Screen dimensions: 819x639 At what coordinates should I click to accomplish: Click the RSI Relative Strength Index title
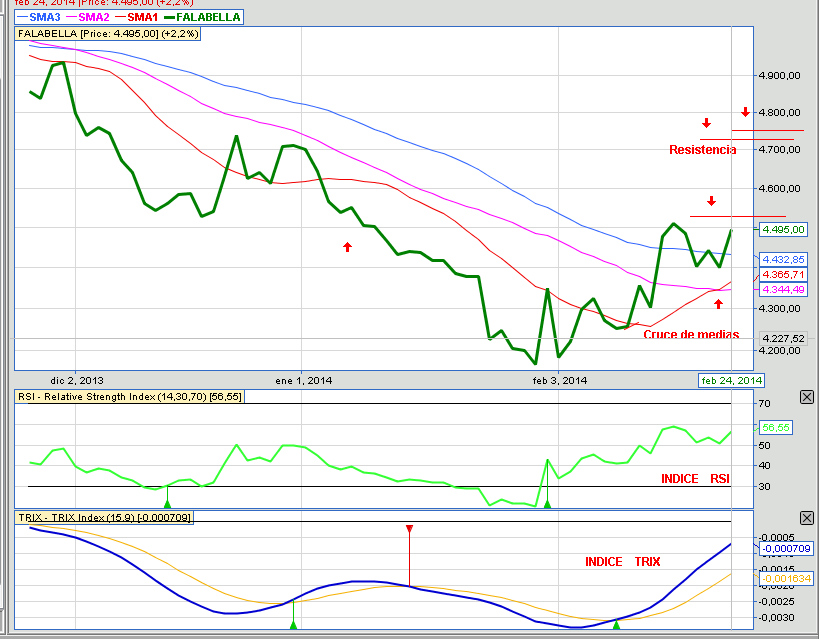pyautogui.click(x=130, y=397)
